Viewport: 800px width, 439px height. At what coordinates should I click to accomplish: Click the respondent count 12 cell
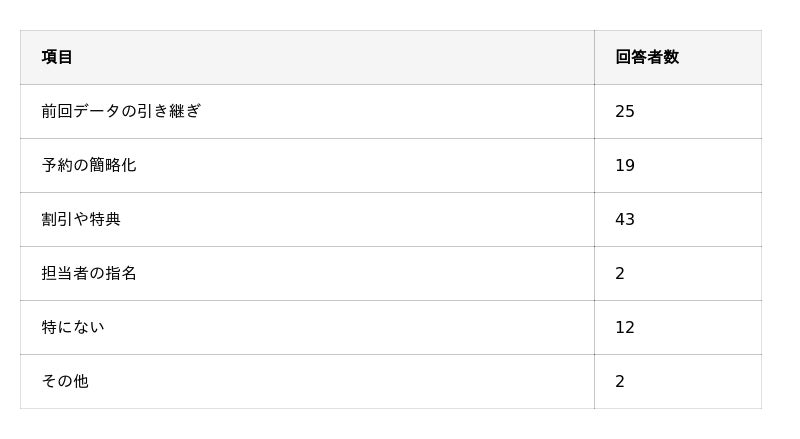pyautogui.click(x=625, y=327)
